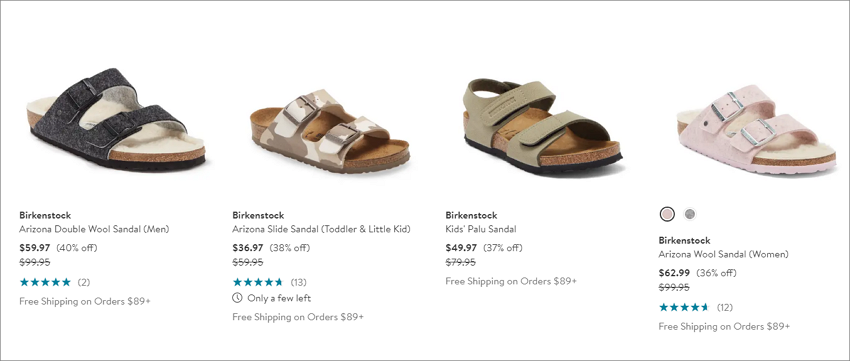Click Free Shipping text under Kids' Palu Sandal
The height and width of the screenshot is (361, 850).
pos(511,281)
